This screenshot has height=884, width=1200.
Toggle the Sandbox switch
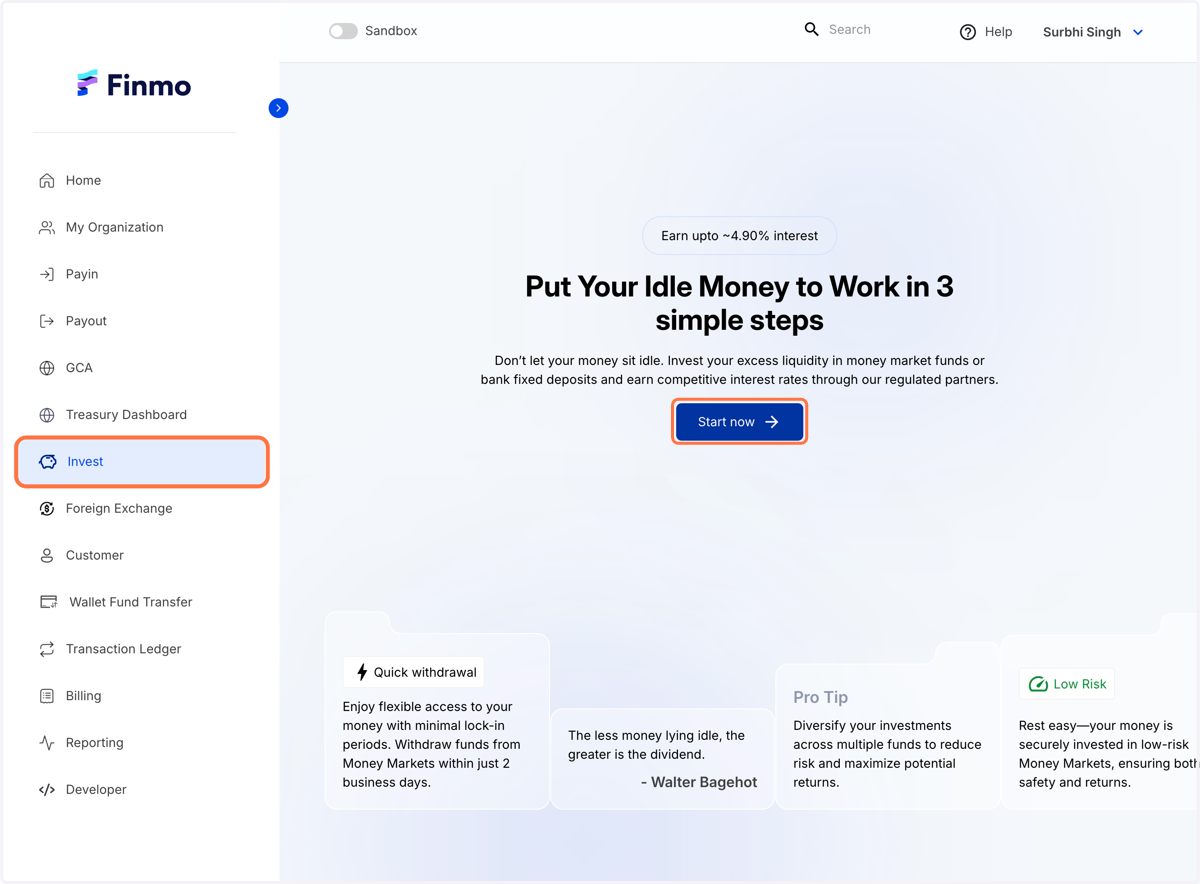[x=343, y=31]
